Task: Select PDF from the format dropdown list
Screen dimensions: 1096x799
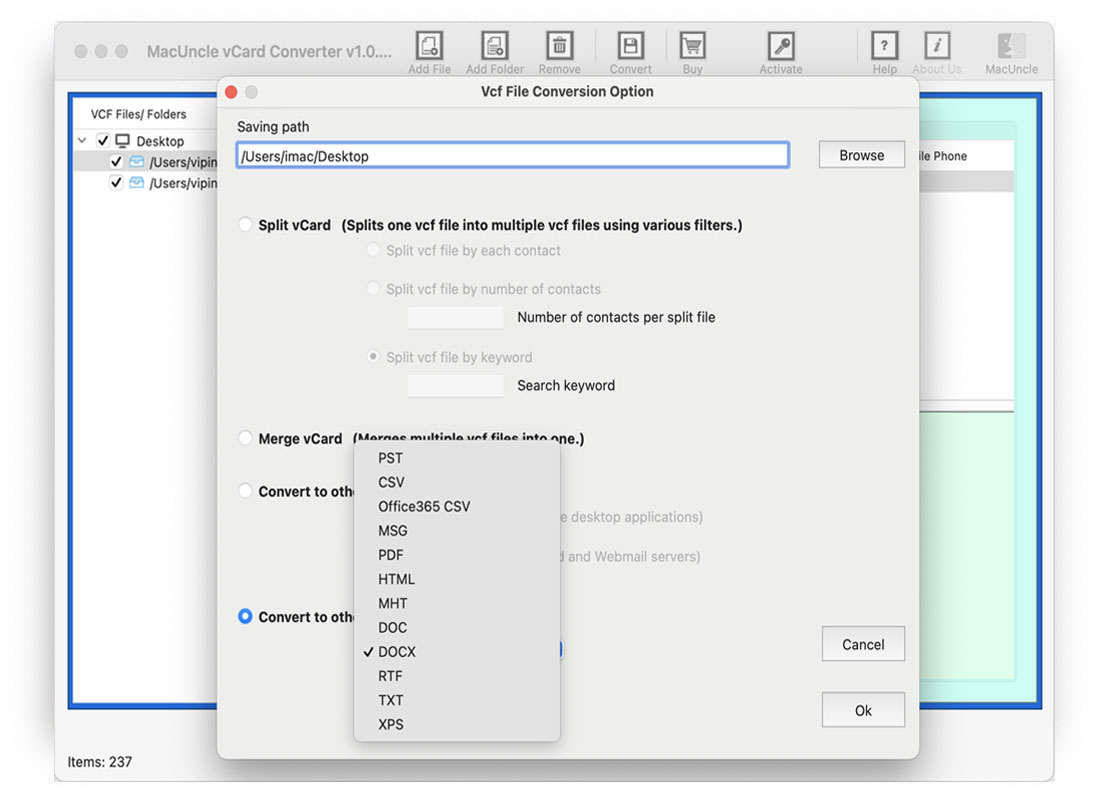Action: coord(389,555)
